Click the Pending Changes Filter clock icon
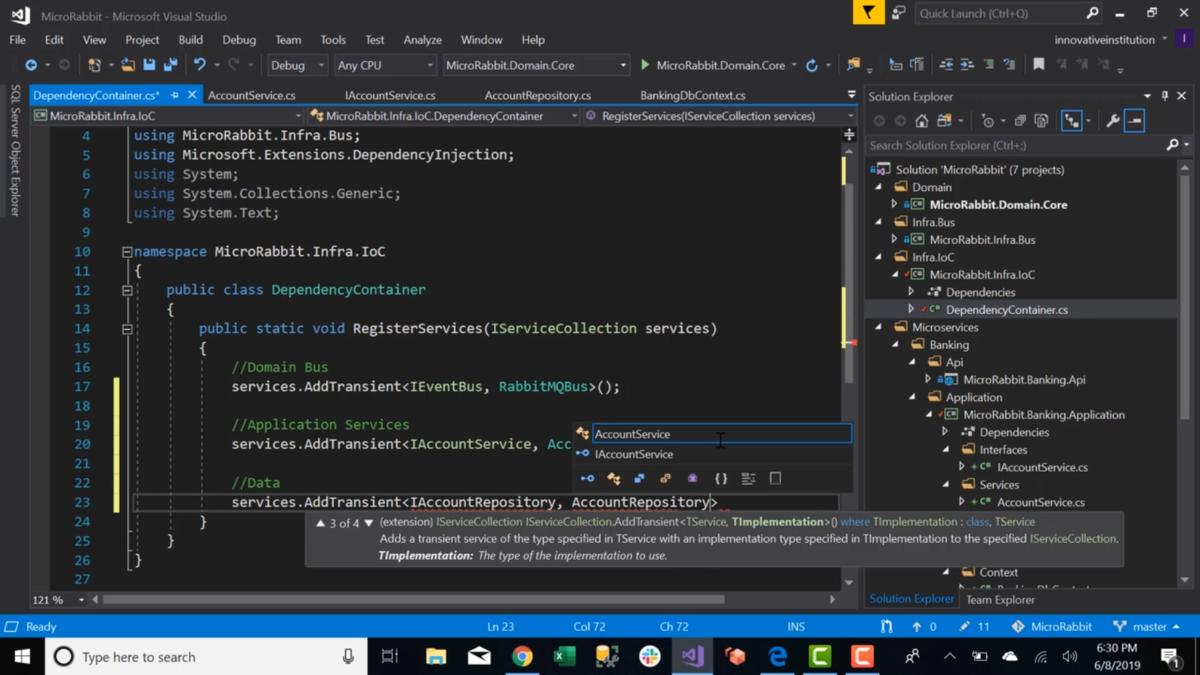 point(987,121)
